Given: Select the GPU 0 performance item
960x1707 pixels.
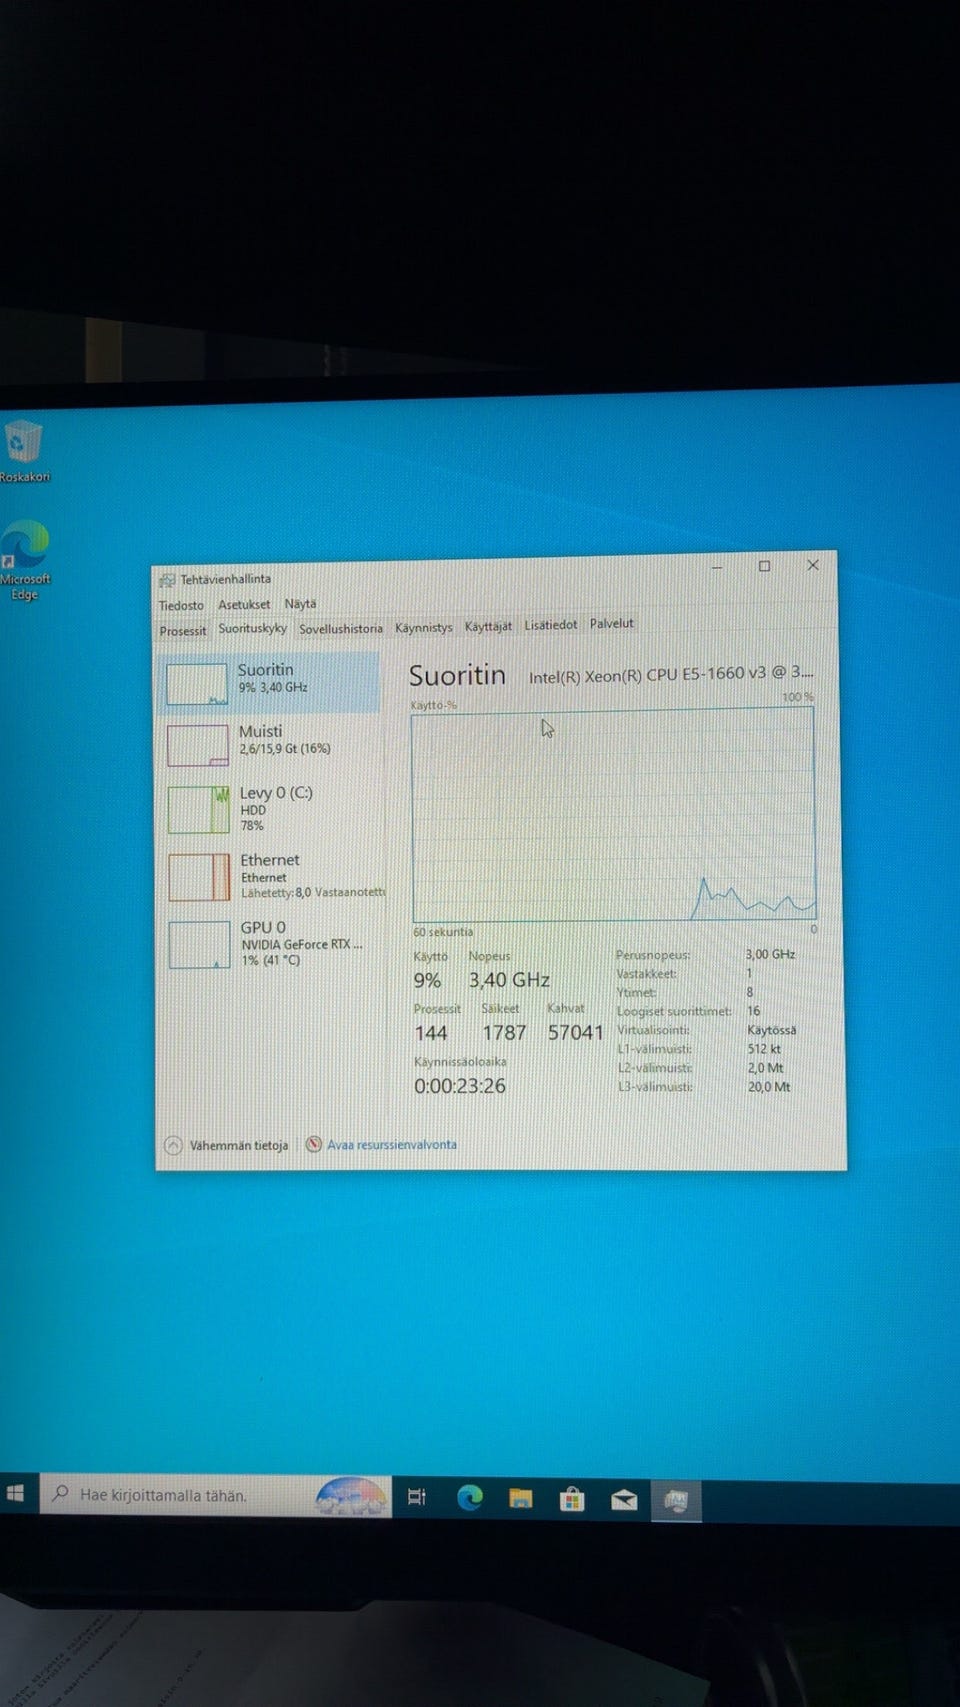Looking at the screenshot, I should tap(272, 943).
